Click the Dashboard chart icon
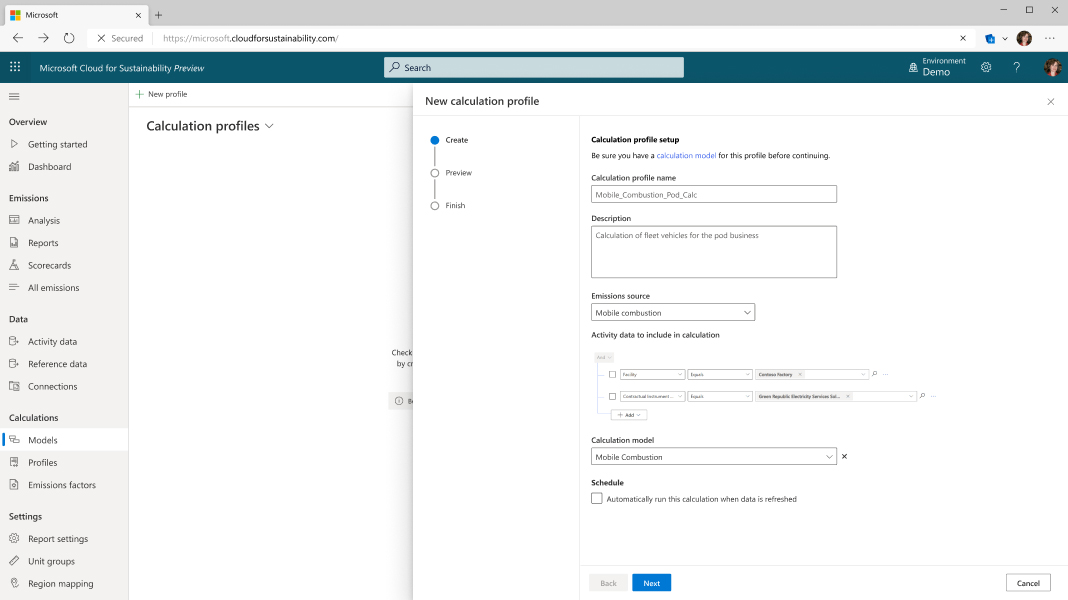Viewport: 1068px width, 600px height. point(14,166)
